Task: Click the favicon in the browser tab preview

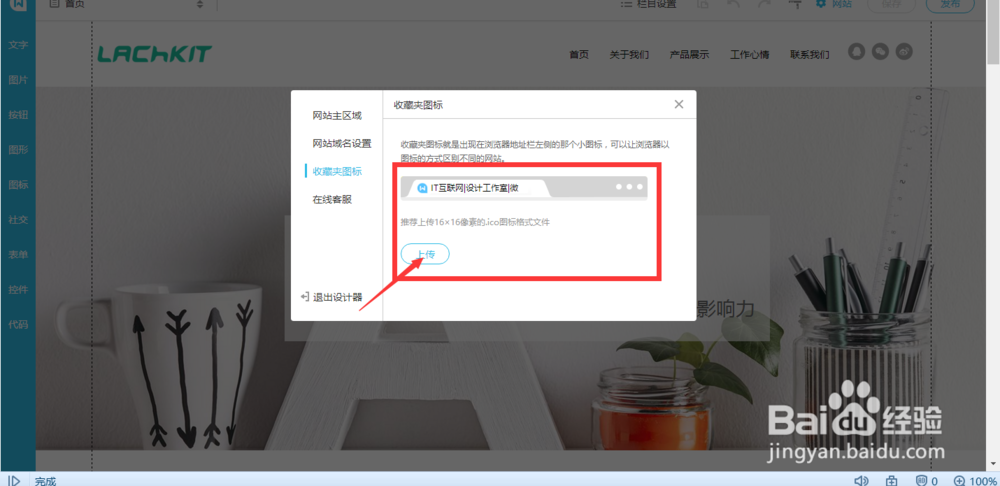Action: click(422, 188)
